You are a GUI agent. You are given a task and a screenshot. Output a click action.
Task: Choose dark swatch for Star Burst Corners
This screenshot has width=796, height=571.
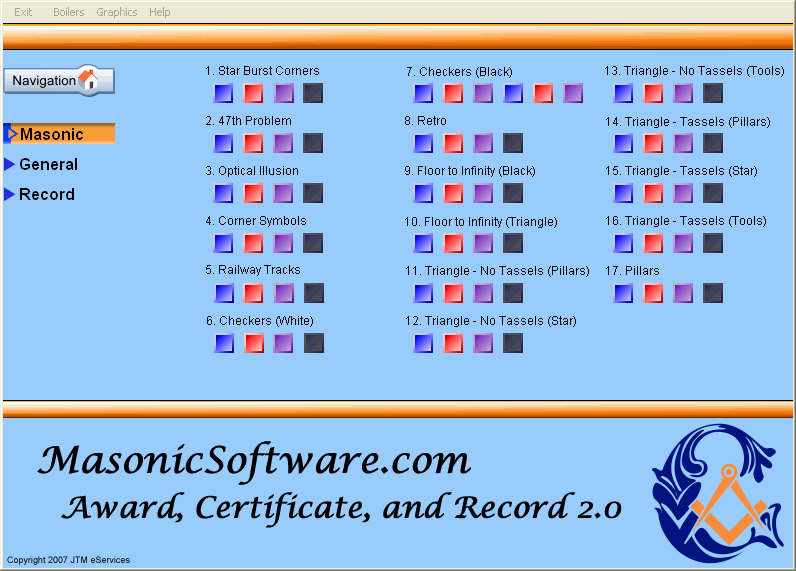coord(313,93)
